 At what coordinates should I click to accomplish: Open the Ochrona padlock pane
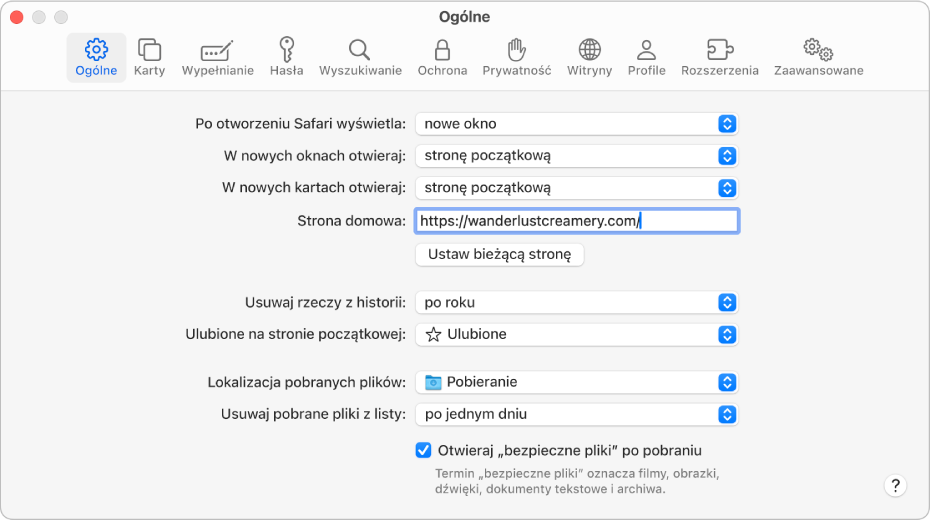click(x=442, y=57)
